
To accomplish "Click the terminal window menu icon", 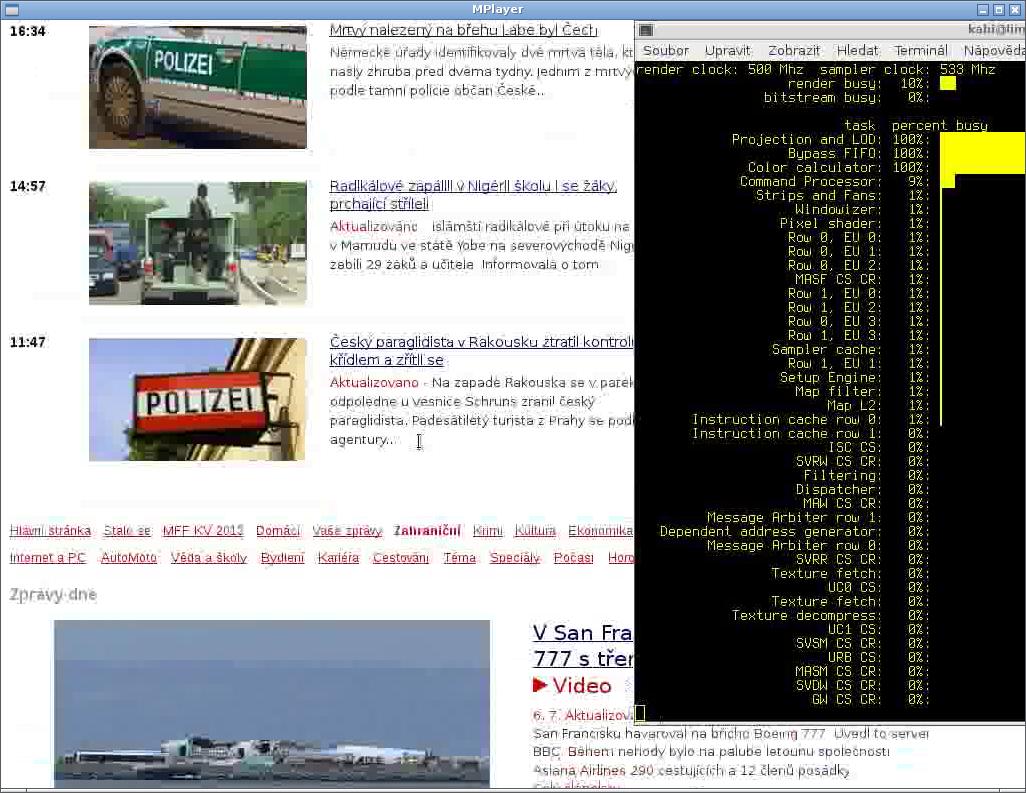I will click(645, 30).
